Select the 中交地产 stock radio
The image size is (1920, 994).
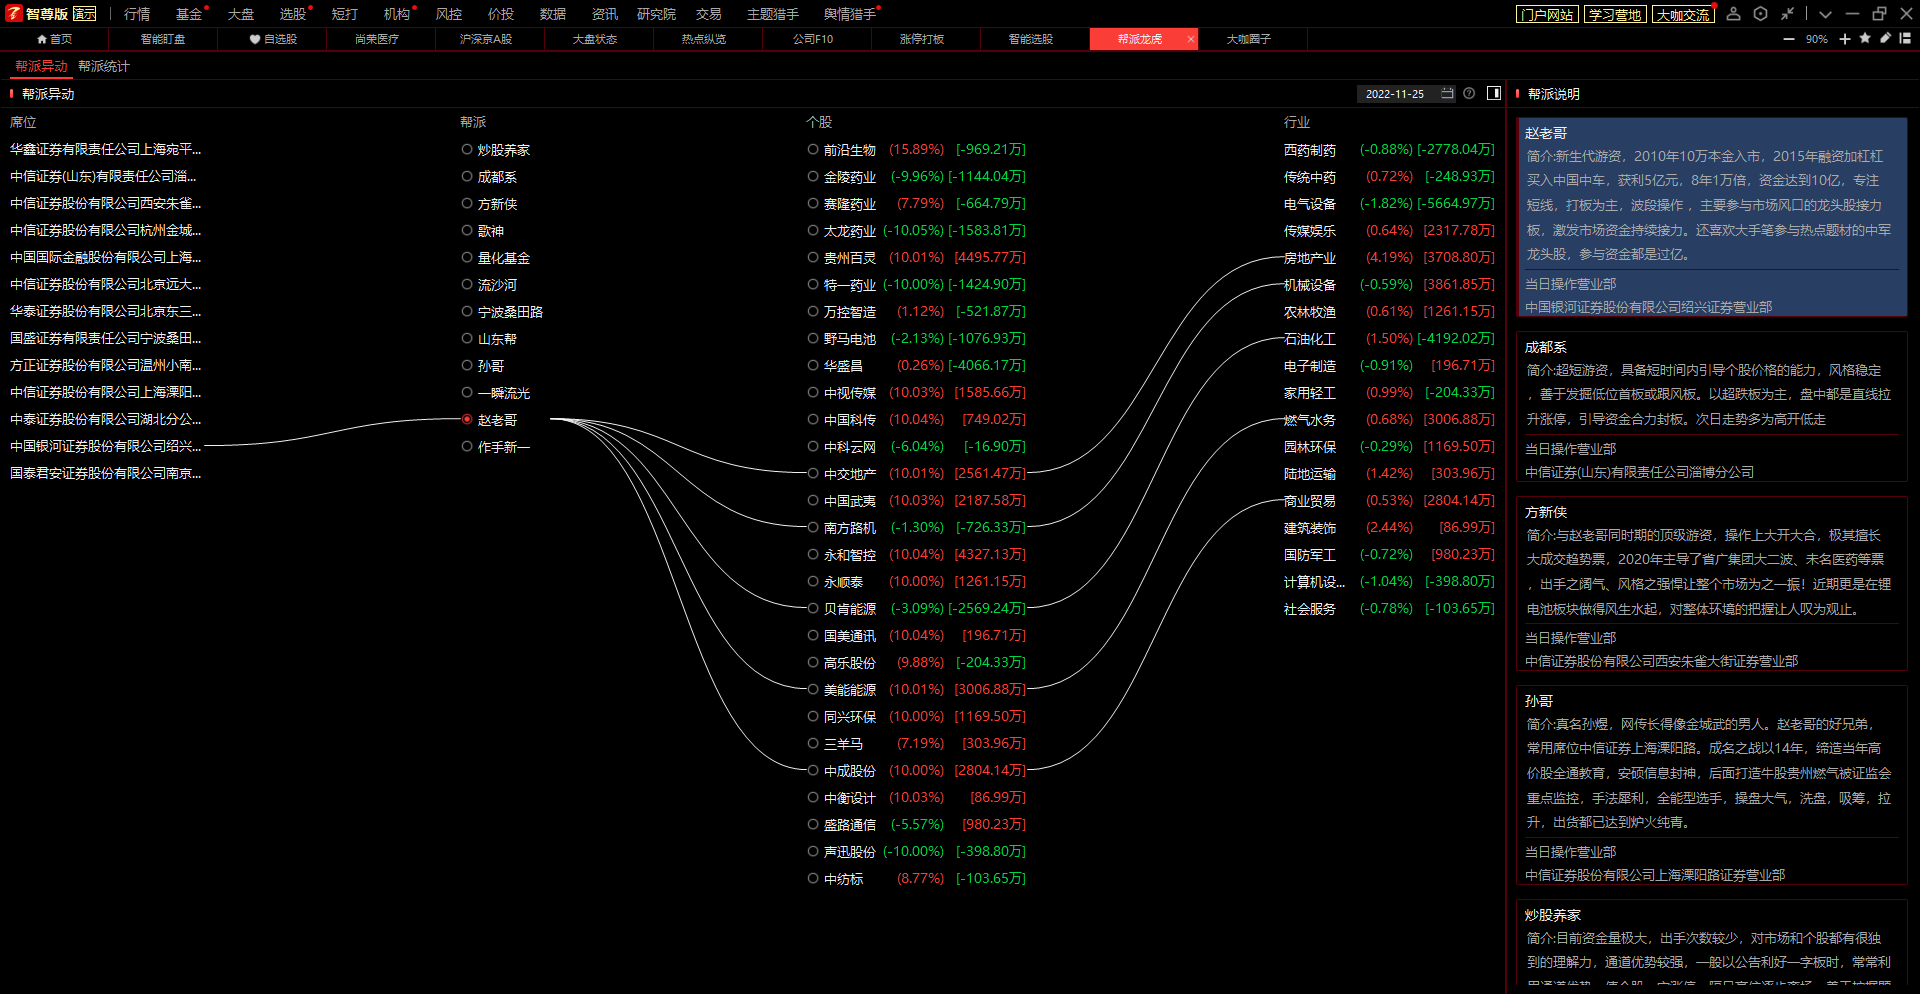813,473
